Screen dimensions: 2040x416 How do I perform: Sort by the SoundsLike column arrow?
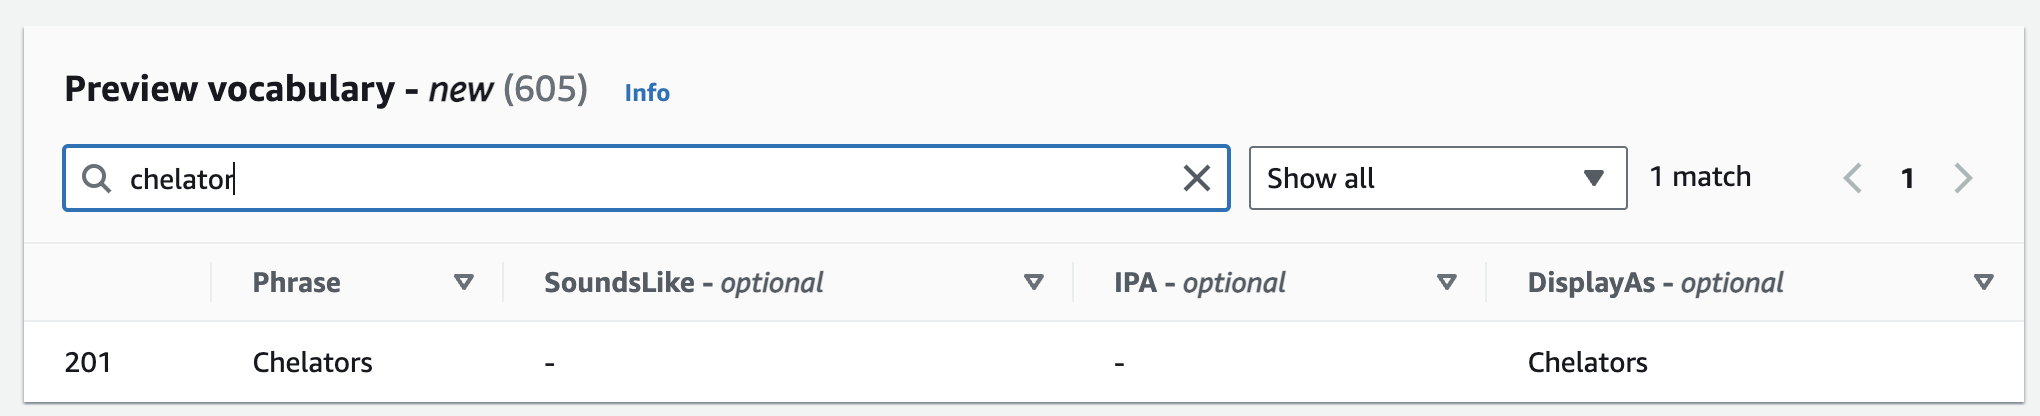coord(1034,282)
